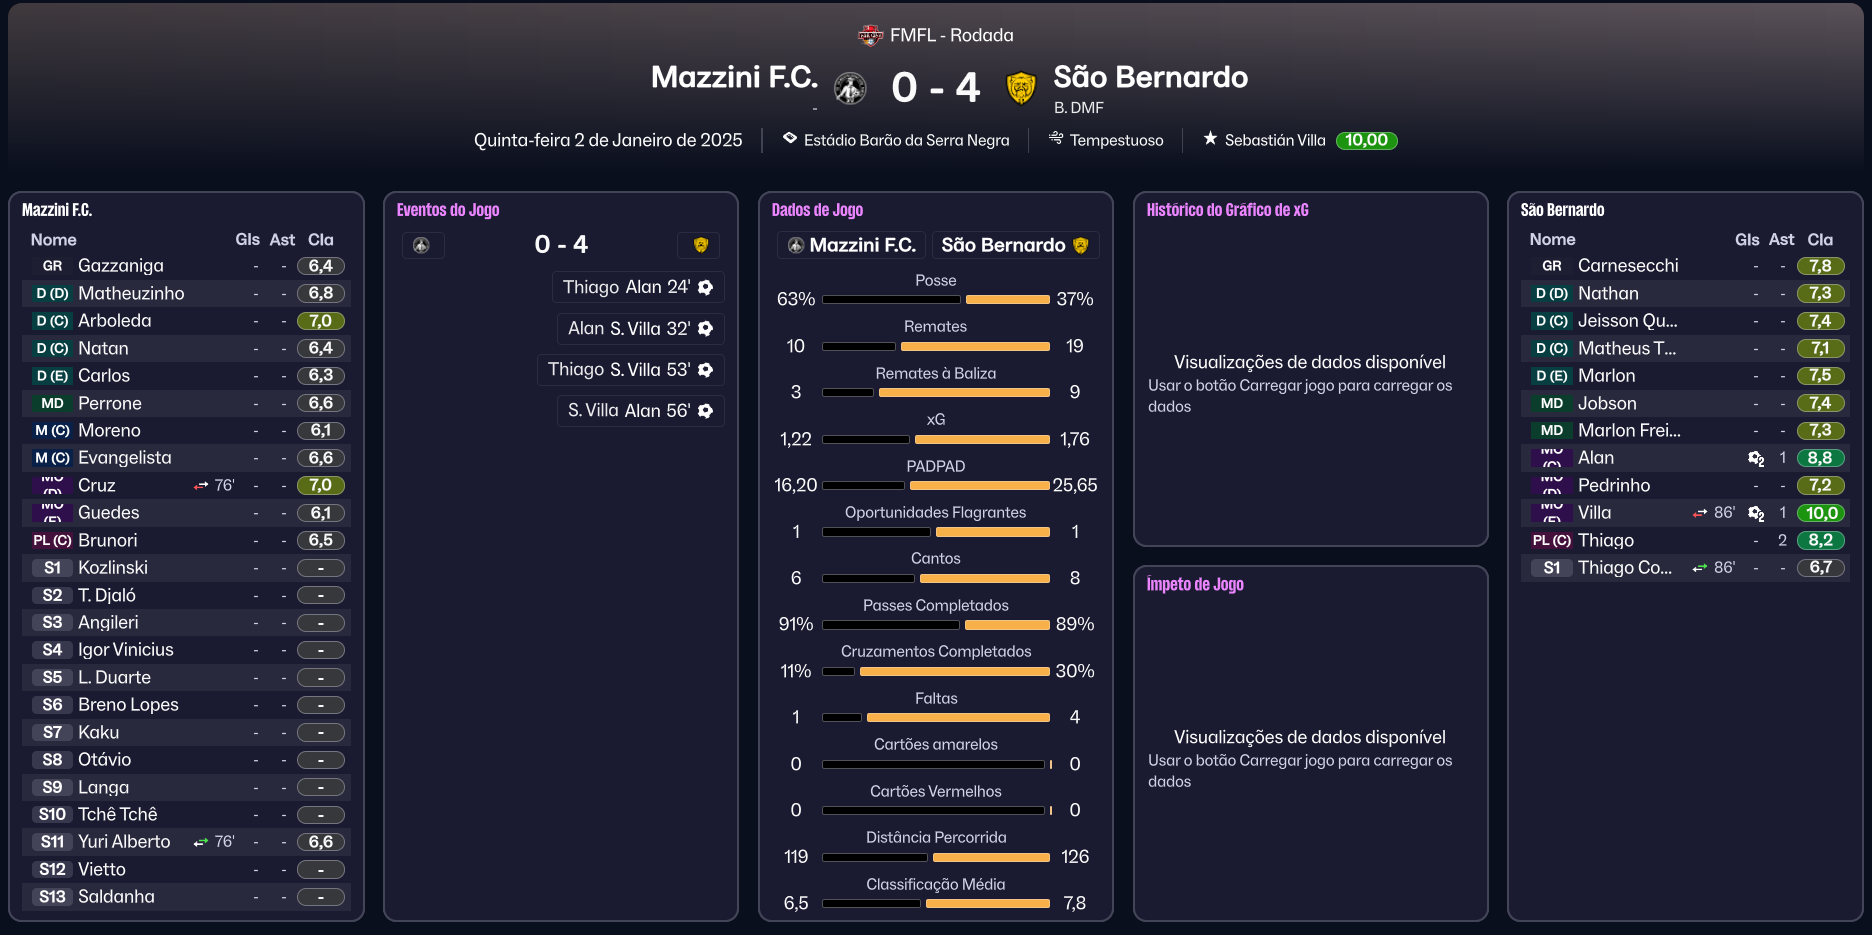The image size is (1872, 935).
Task: Select the Mazzini F.C. tab in Dados de Jogo
Action: click(x=852, y=245)
